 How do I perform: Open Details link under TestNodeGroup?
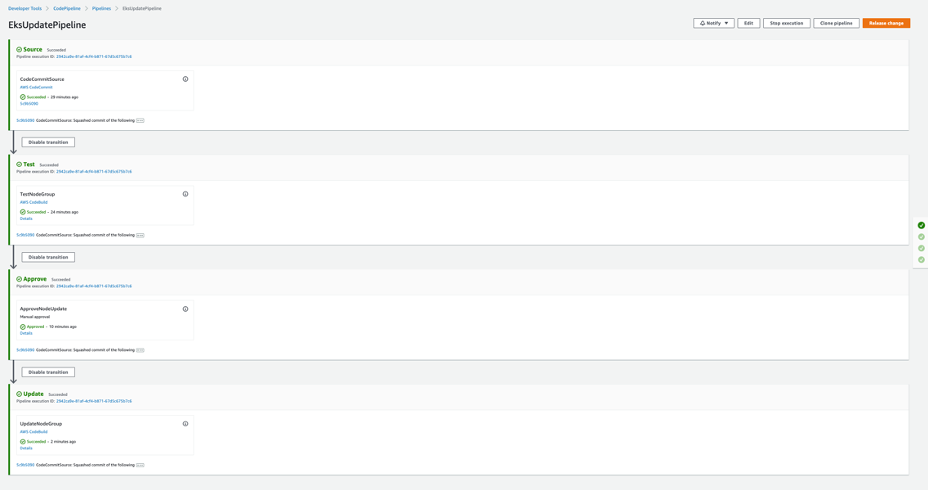26,219
